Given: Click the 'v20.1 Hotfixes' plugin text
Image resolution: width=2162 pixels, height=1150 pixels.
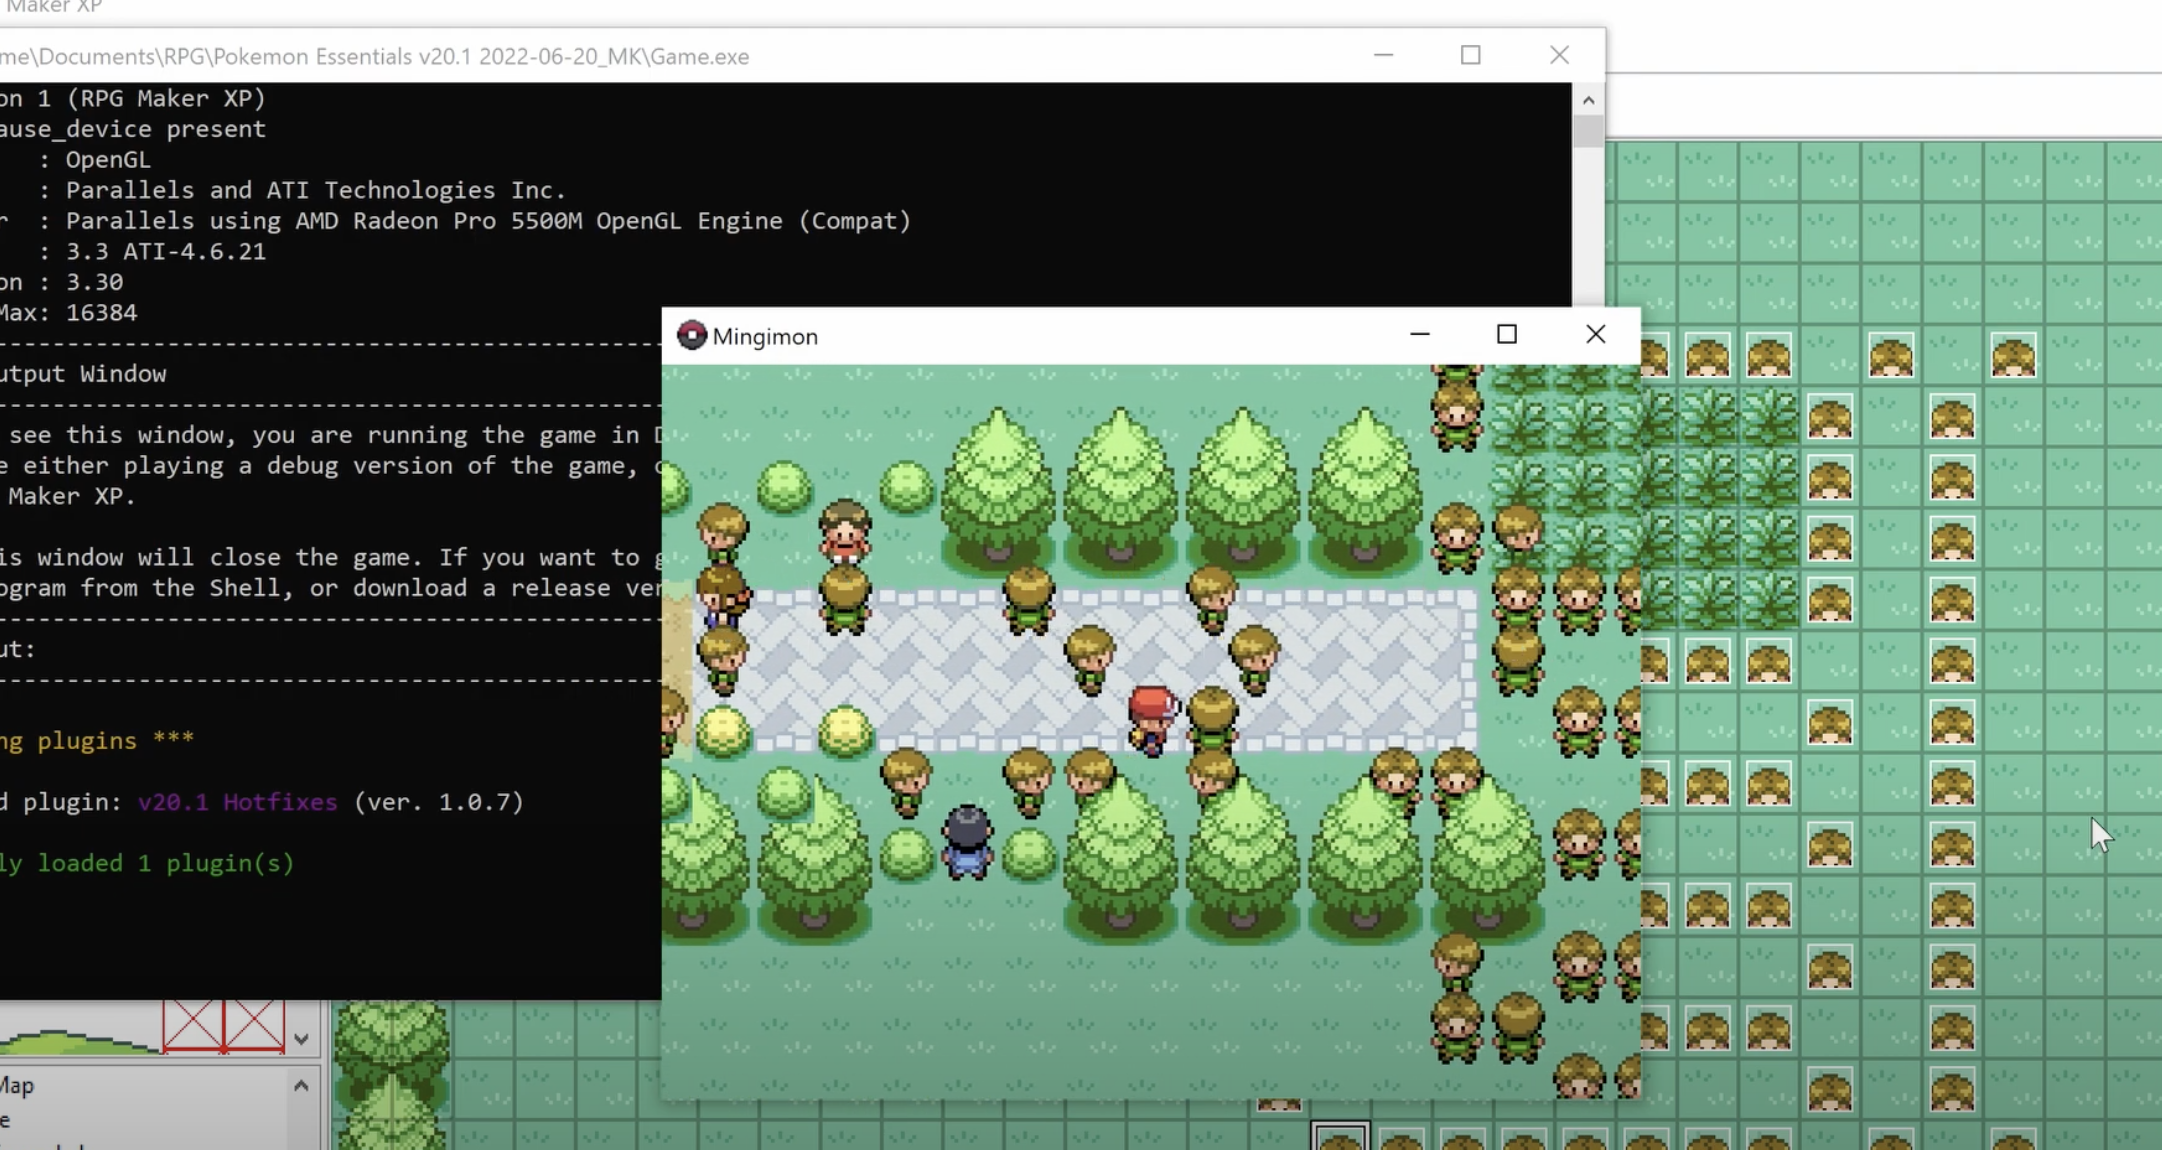Looking at the screenshot, I should pos(237,802).
